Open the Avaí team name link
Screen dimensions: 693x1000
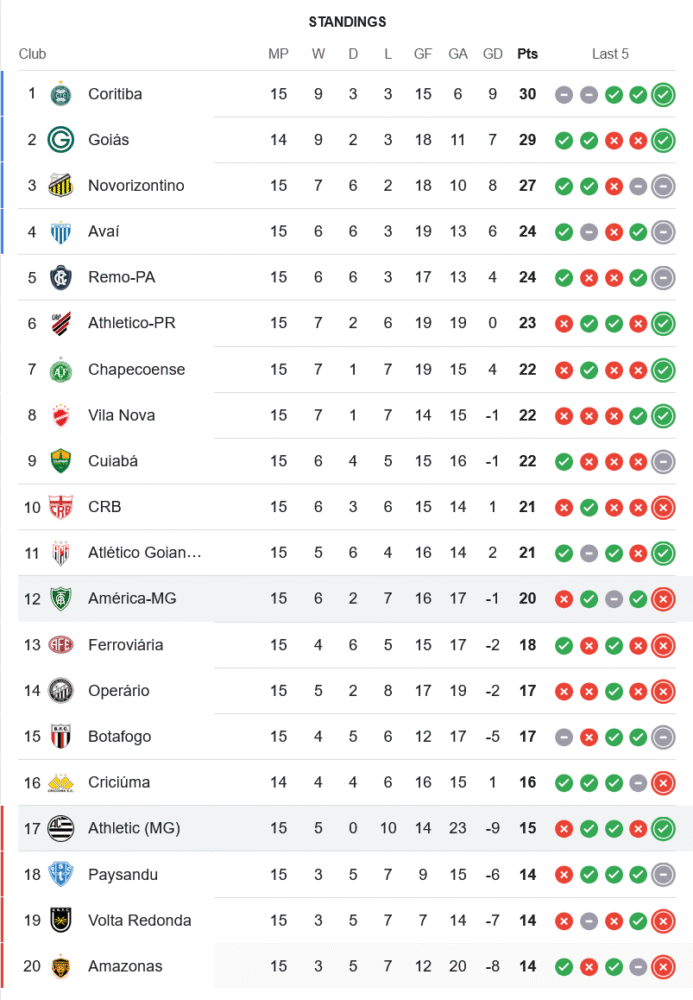pos(104,232)
